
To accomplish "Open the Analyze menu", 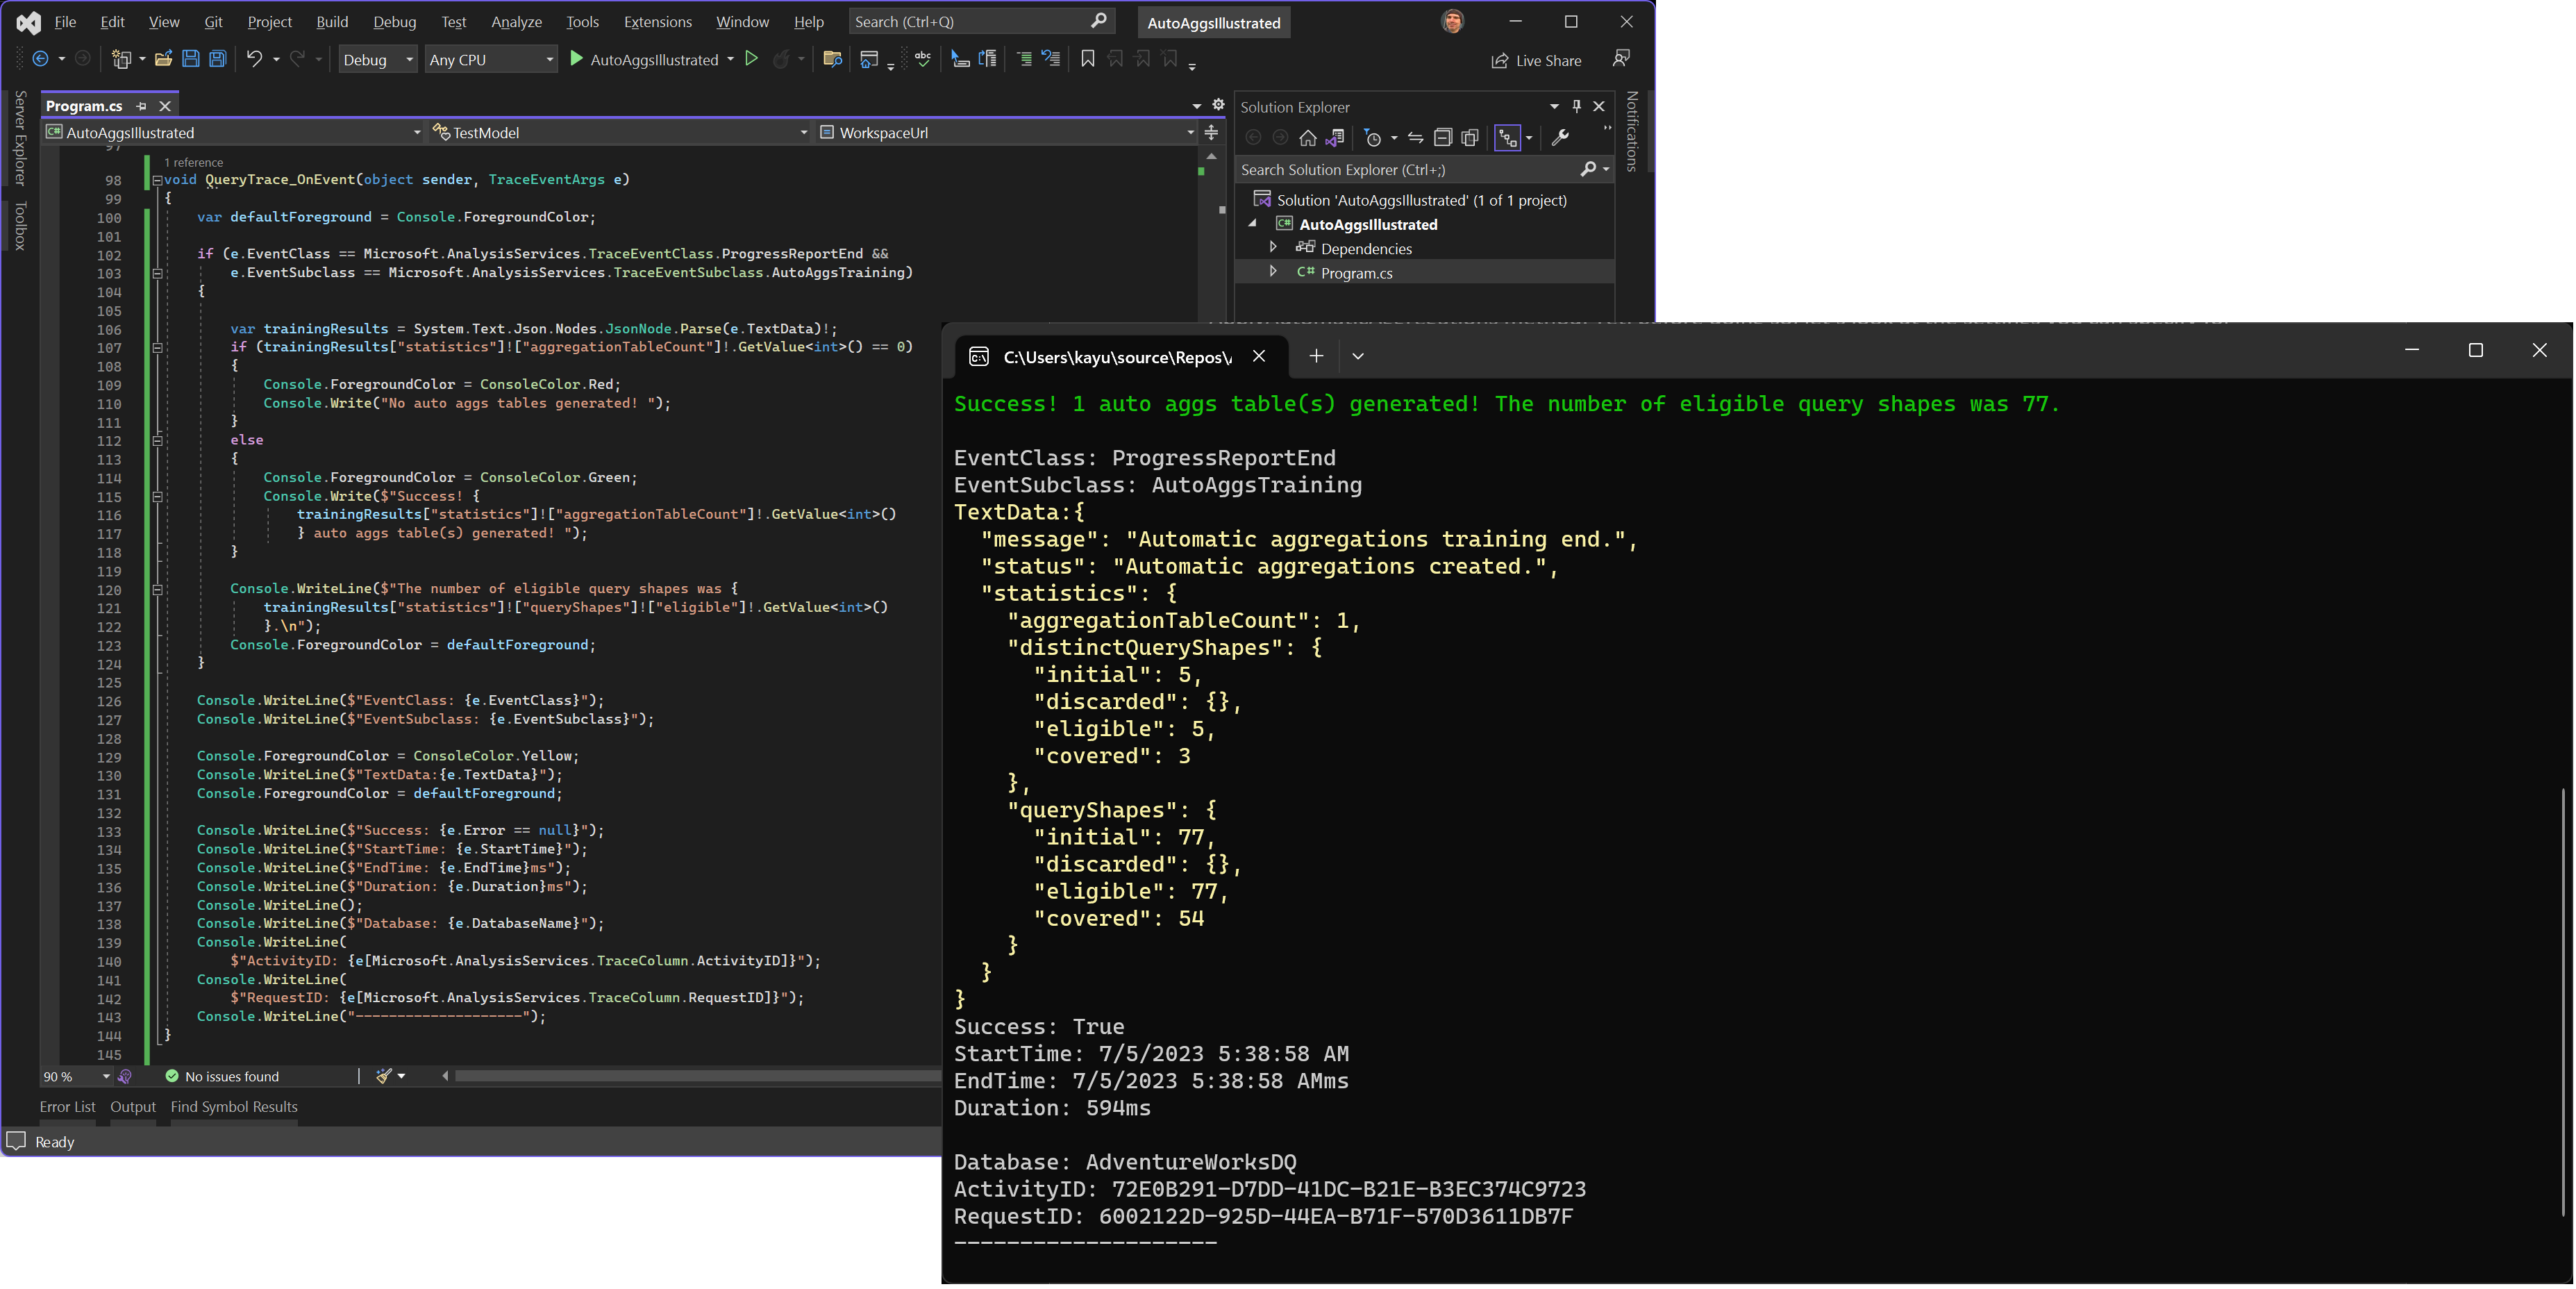I will click(516, 21).
